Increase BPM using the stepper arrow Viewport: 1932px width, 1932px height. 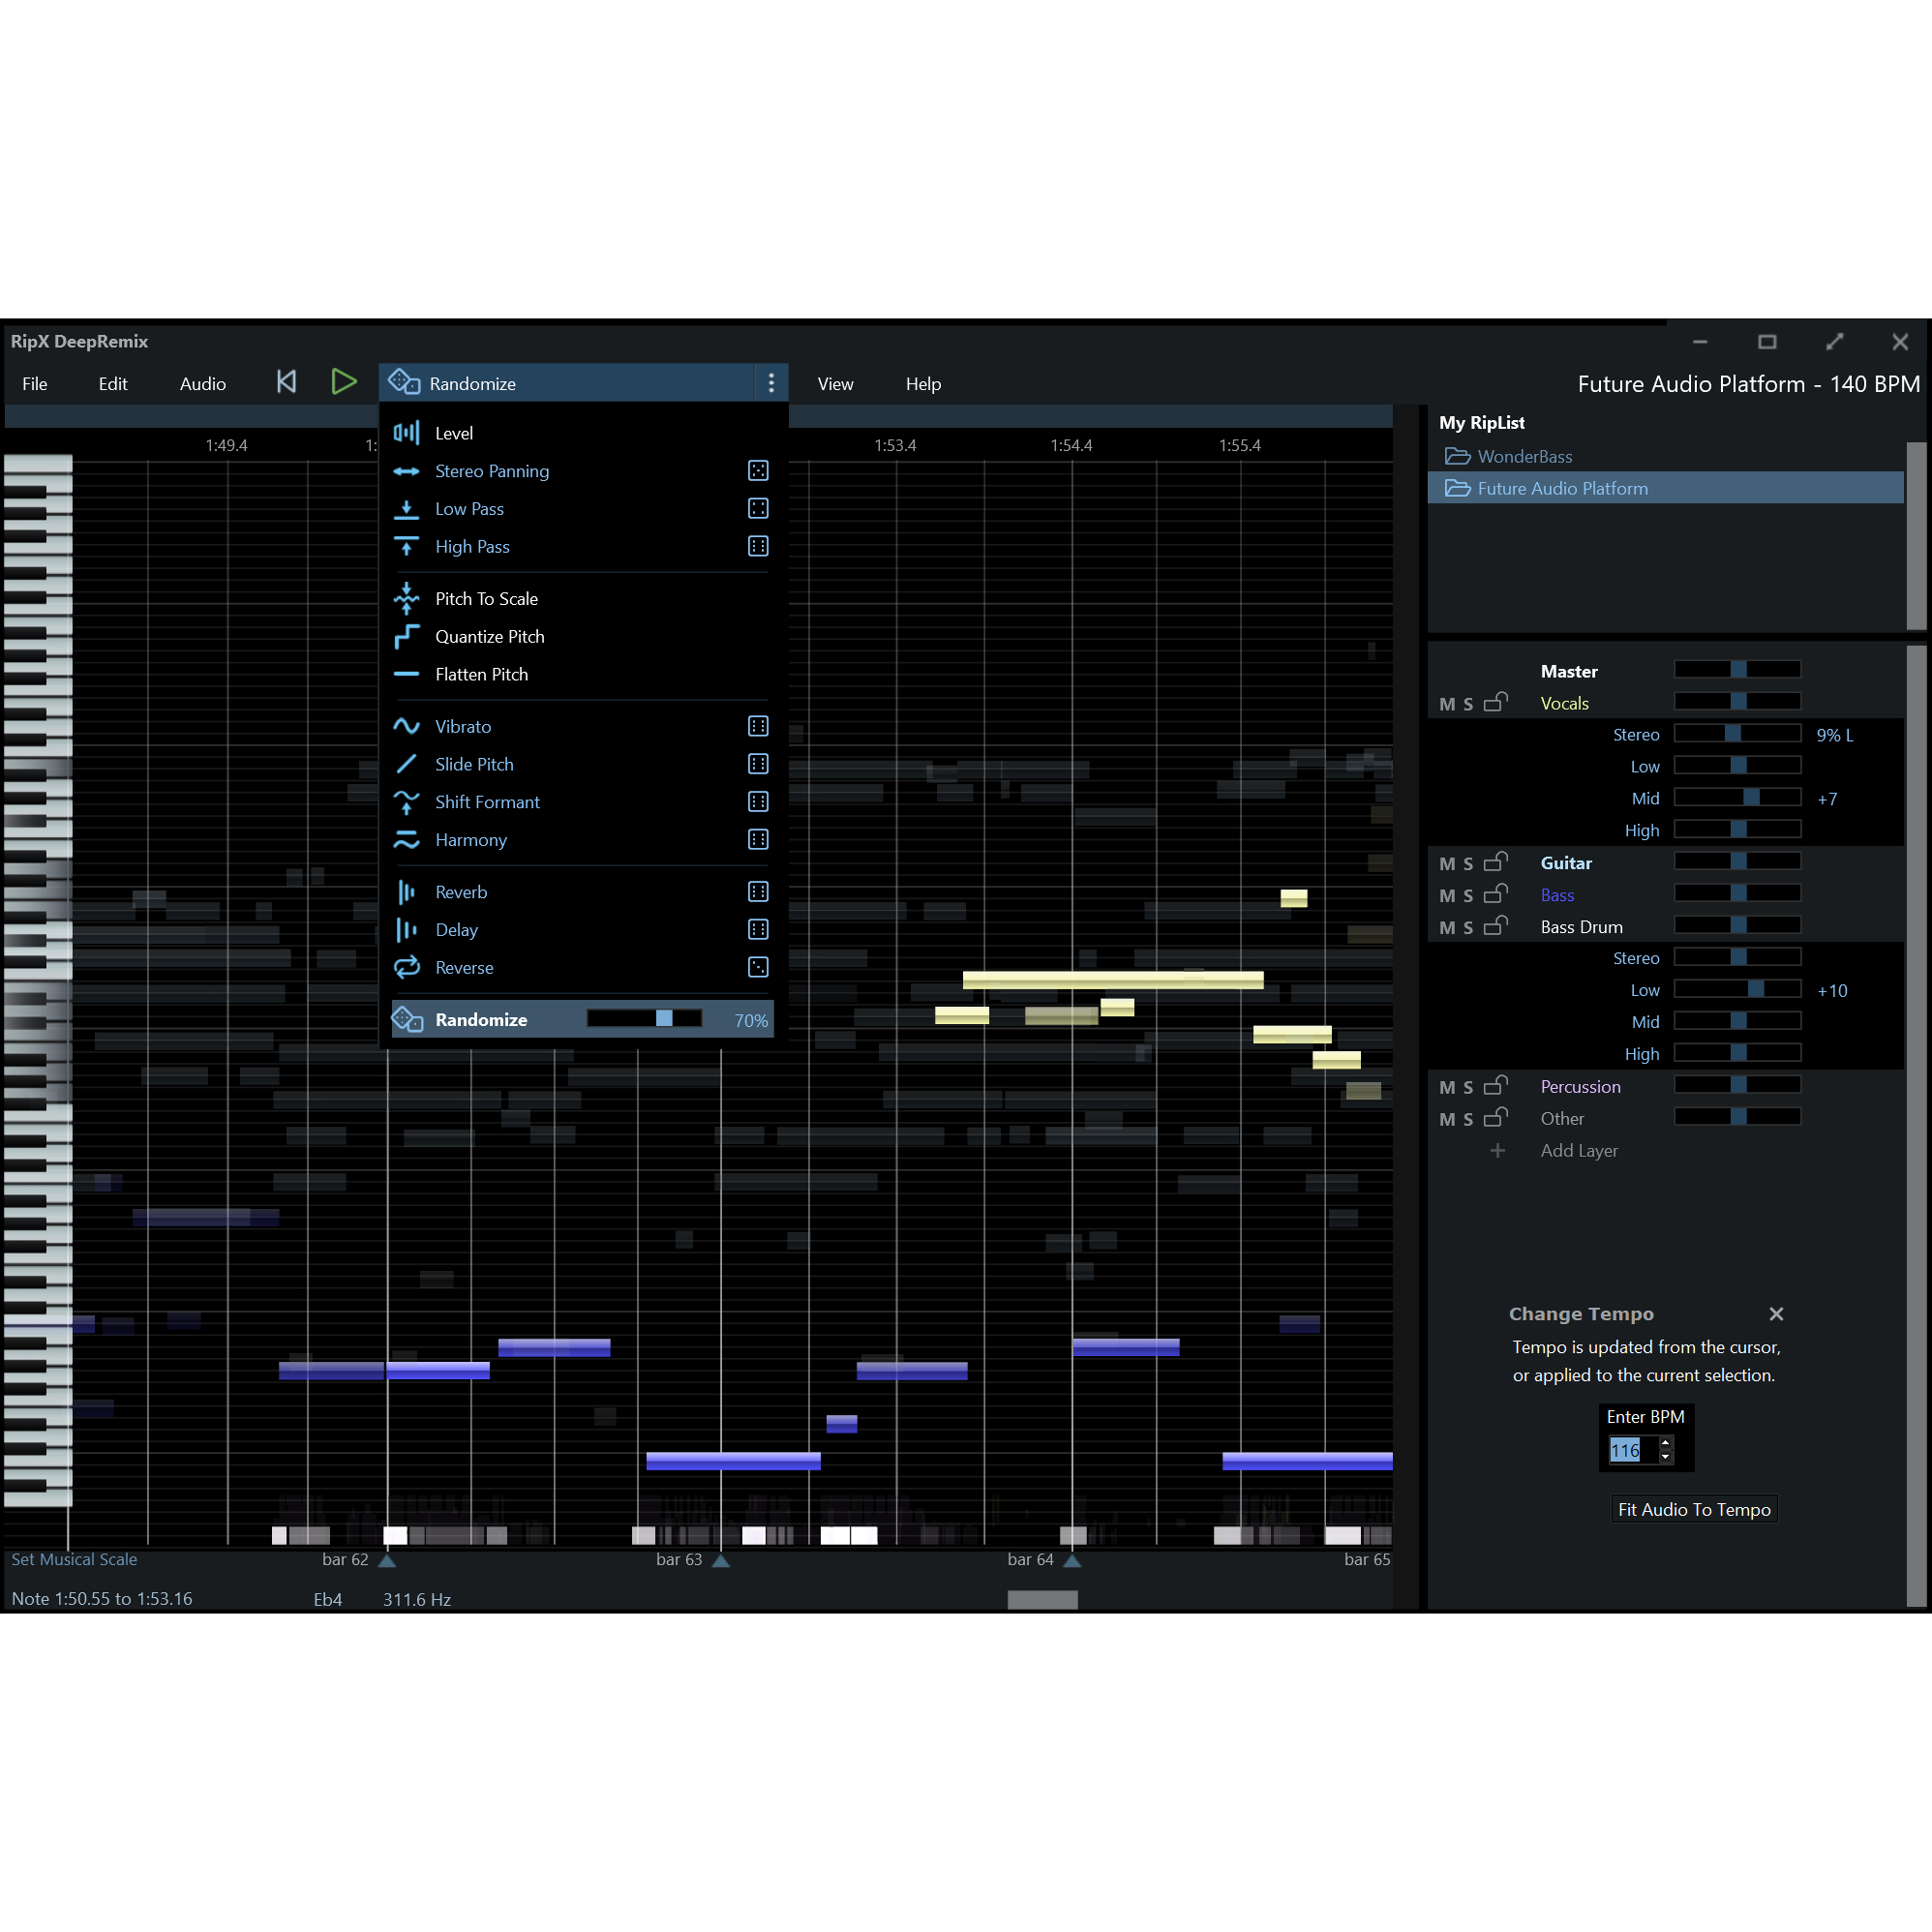coord(1665,1444)
